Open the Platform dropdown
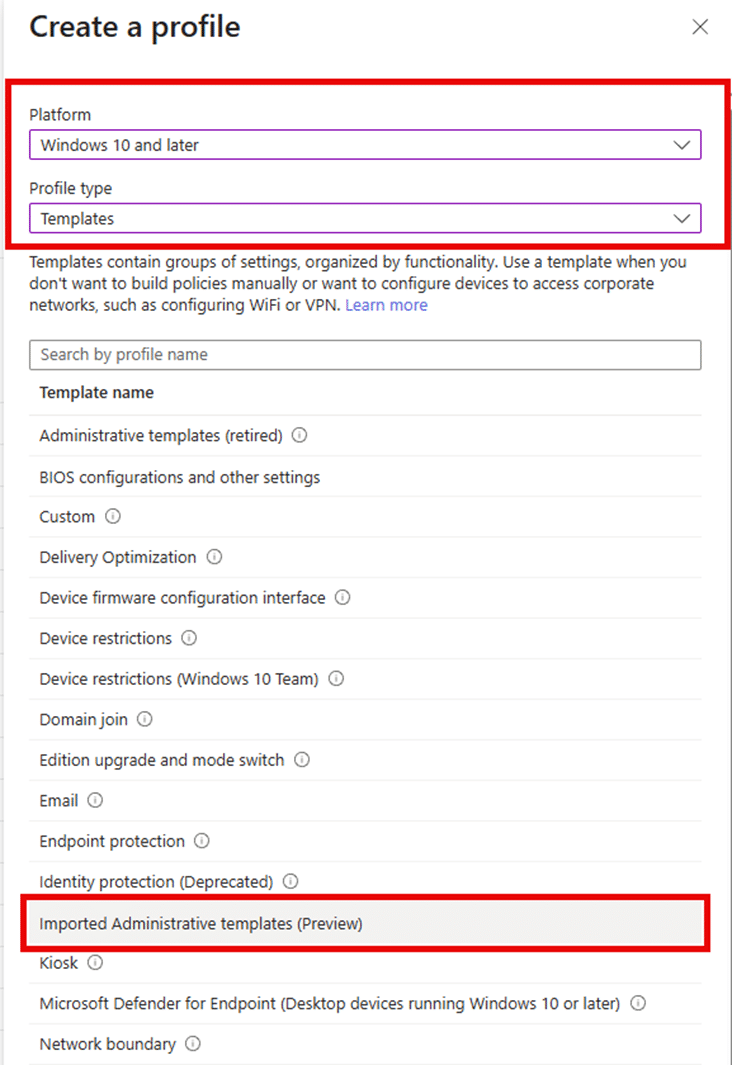 pos(365,145)
